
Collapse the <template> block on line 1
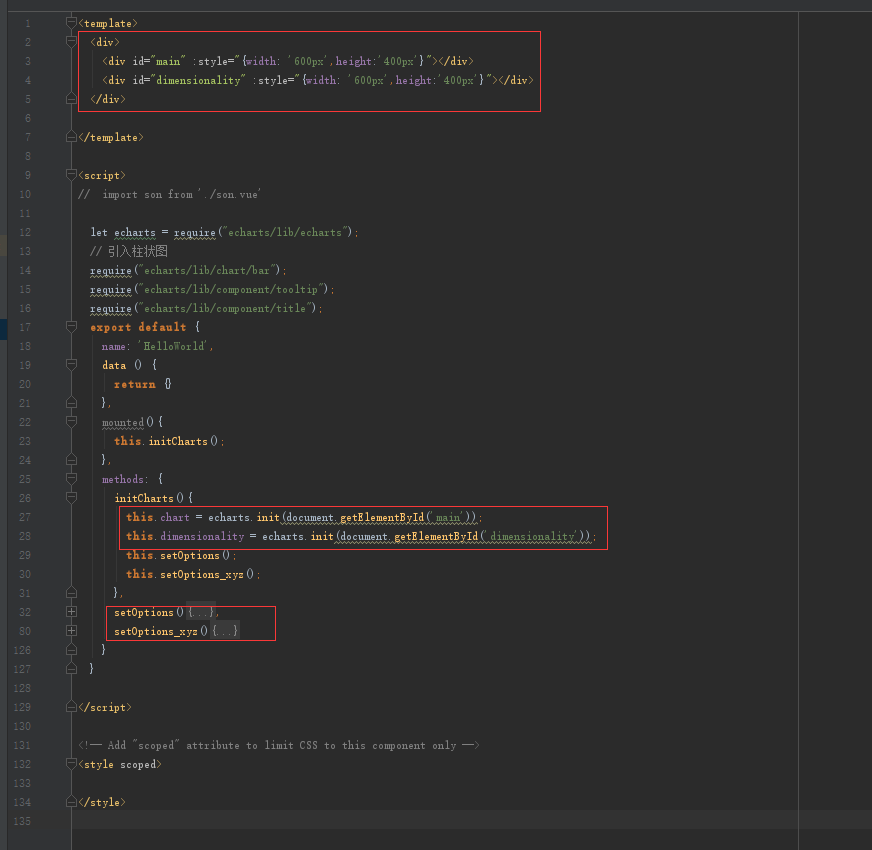71,22
